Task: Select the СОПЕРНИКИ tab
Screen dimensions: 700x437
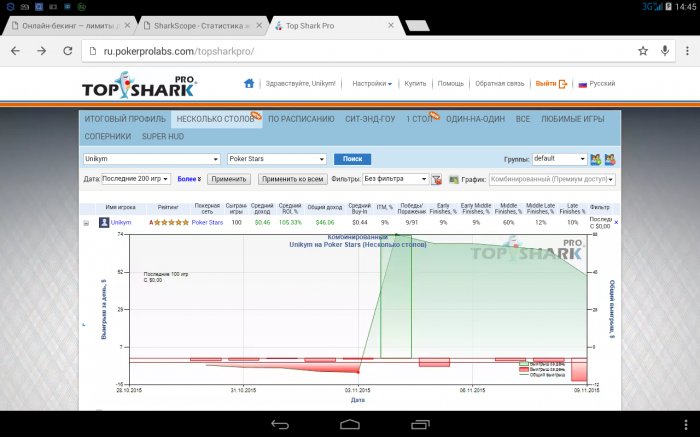Action: [x=108, y=137]
